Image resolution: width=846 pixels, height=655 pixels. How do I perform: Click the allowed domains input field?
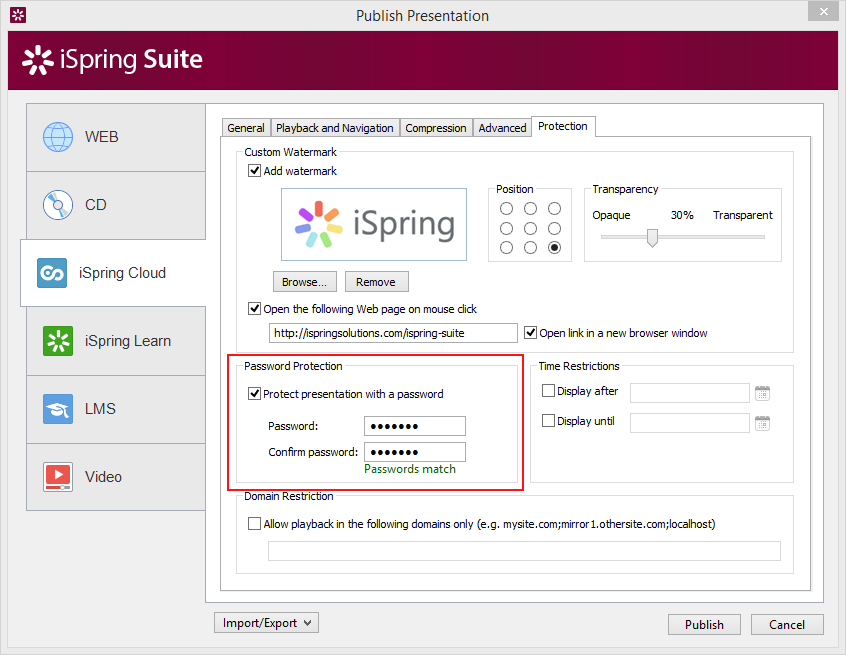[x=524, y=551]
